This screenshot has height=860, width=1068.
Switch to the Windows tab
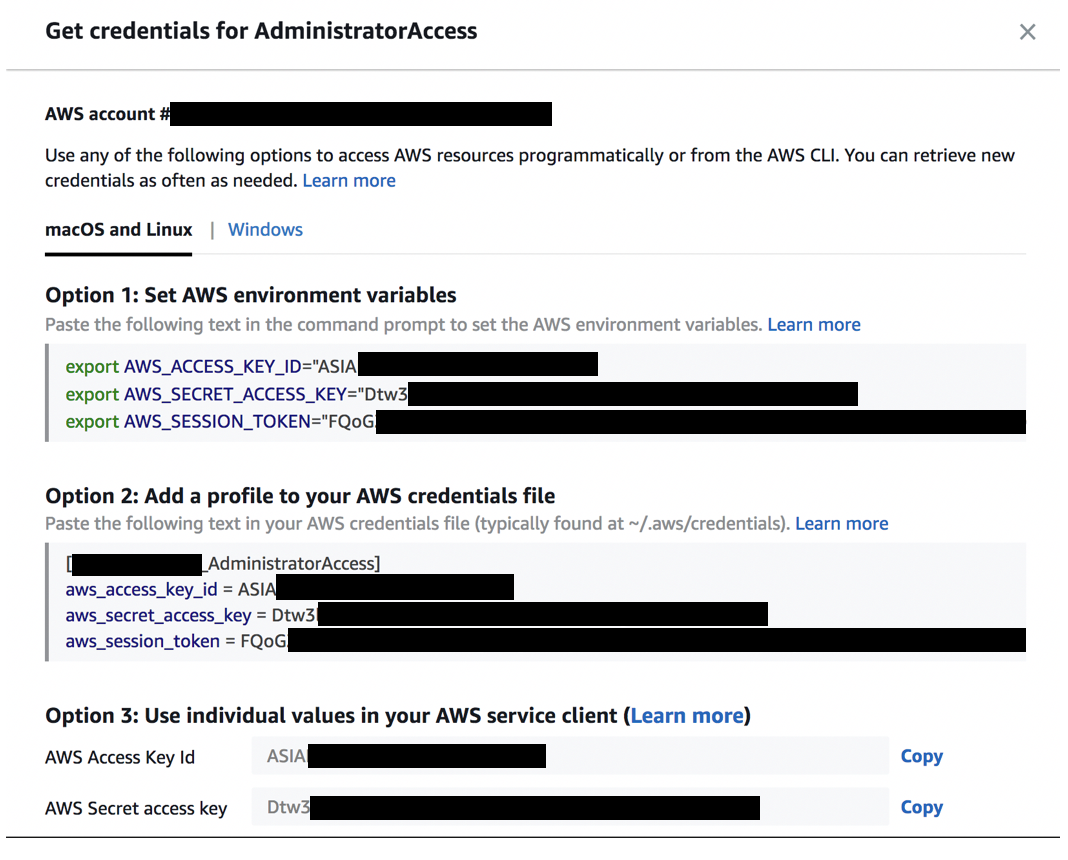click(265, 230)
